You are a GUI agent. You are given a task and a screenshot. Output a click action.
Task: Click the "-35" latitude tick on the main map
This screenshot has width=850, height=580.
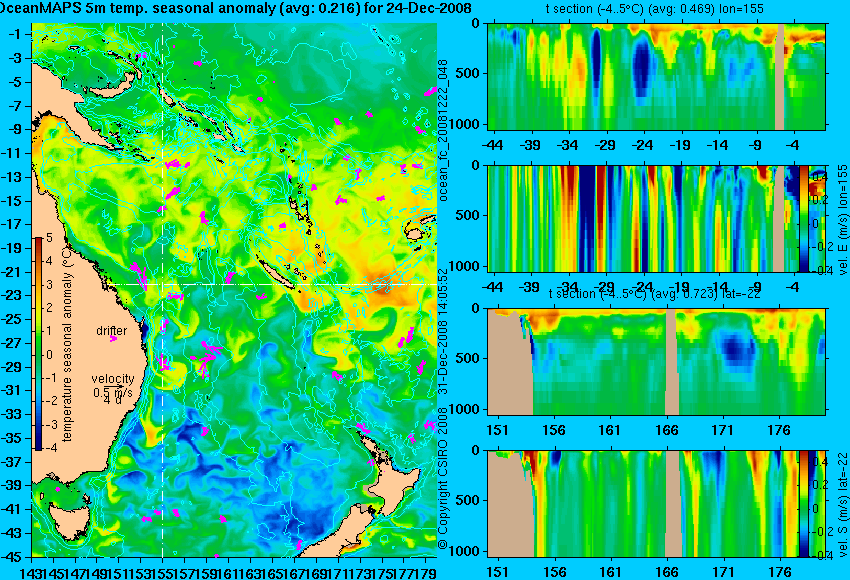pos(13,438)
